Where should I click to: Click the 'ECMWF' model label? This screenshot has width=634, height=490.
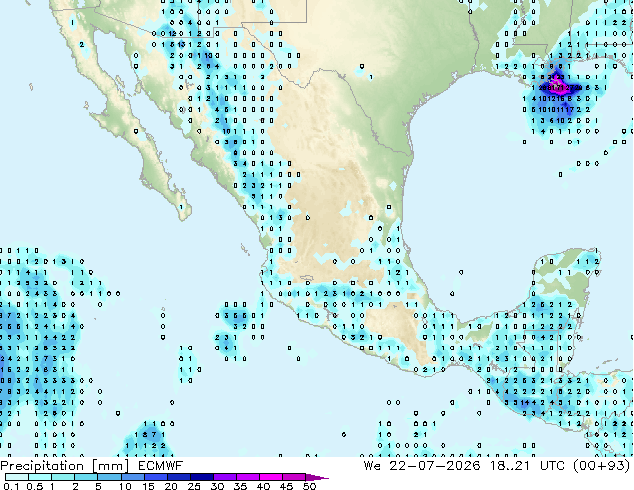click(161, 466)
